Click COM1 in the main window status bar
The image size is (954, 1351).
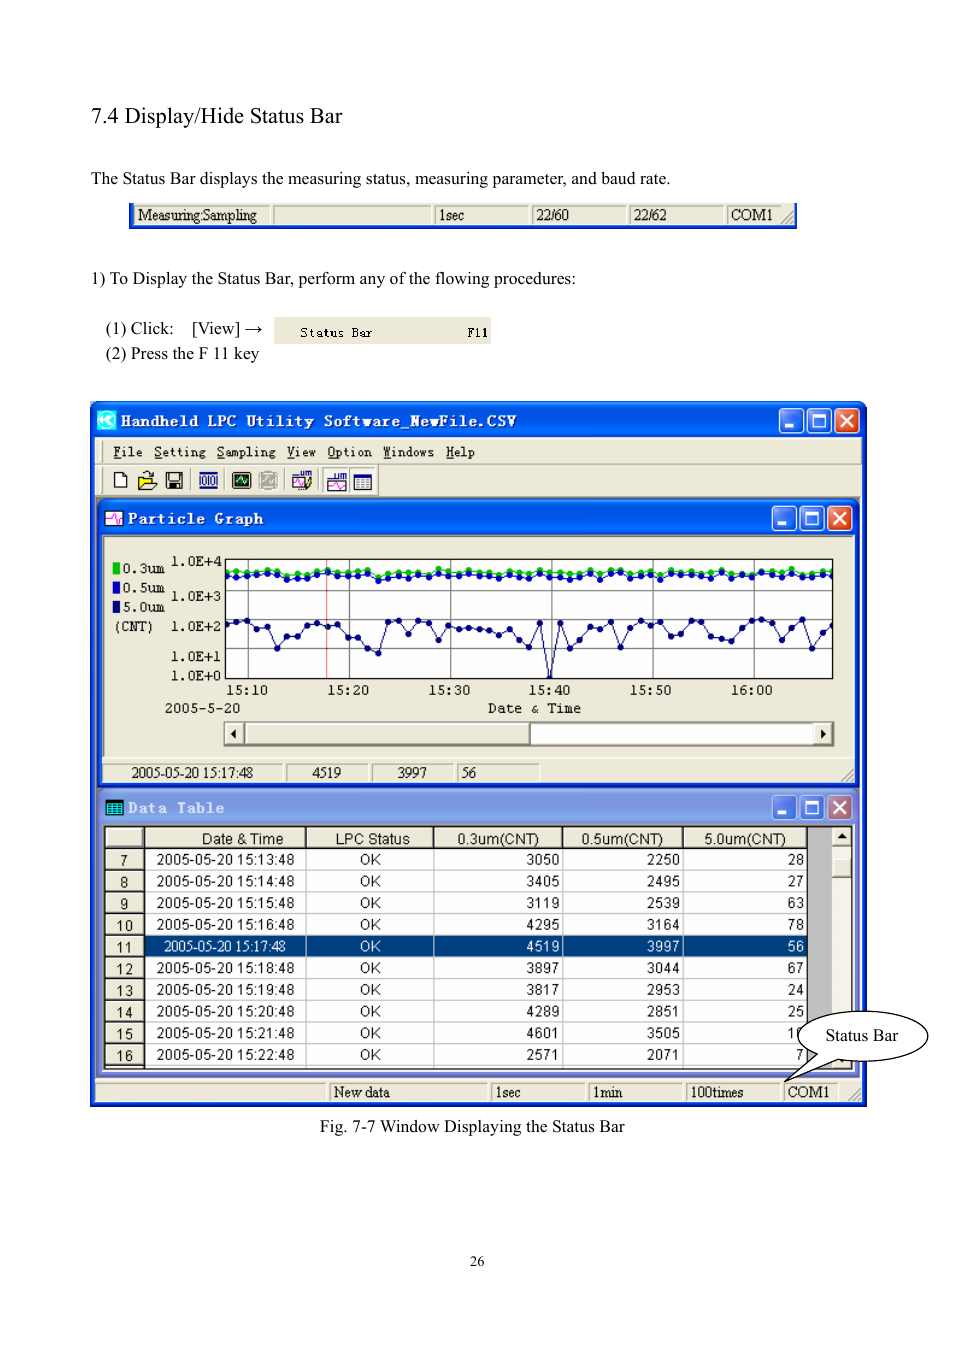coord(812,1092)
